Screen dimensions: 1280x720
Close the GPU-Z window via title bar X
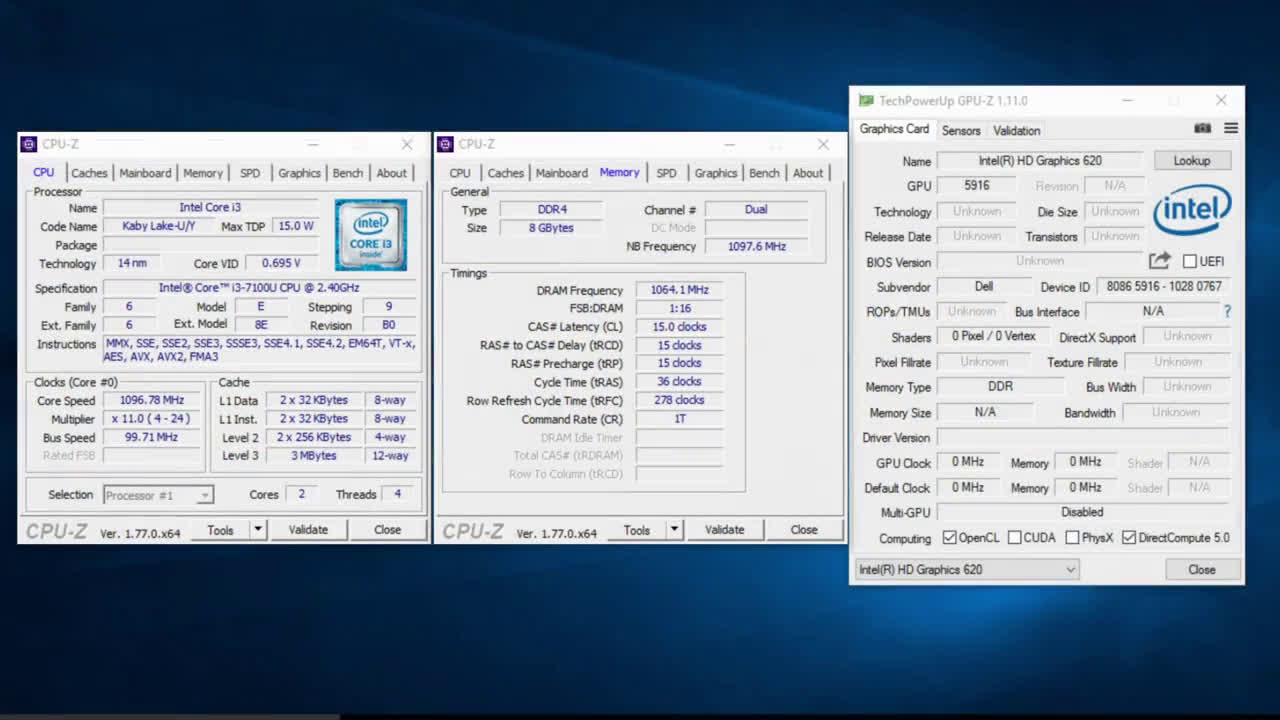pyautogui.click(x=1221, y=100)
